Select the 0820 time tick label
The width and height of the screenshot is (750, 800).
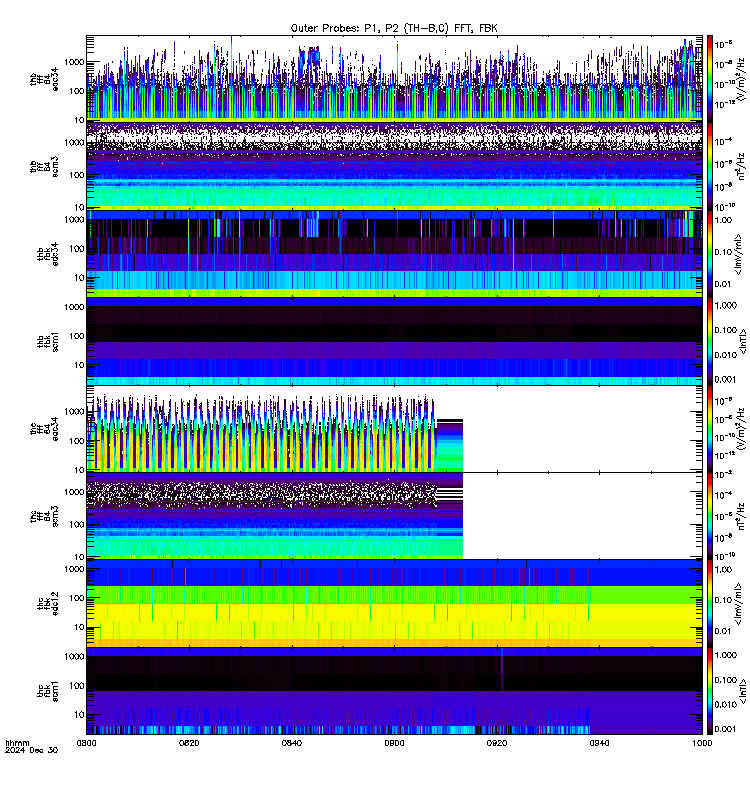189,743
